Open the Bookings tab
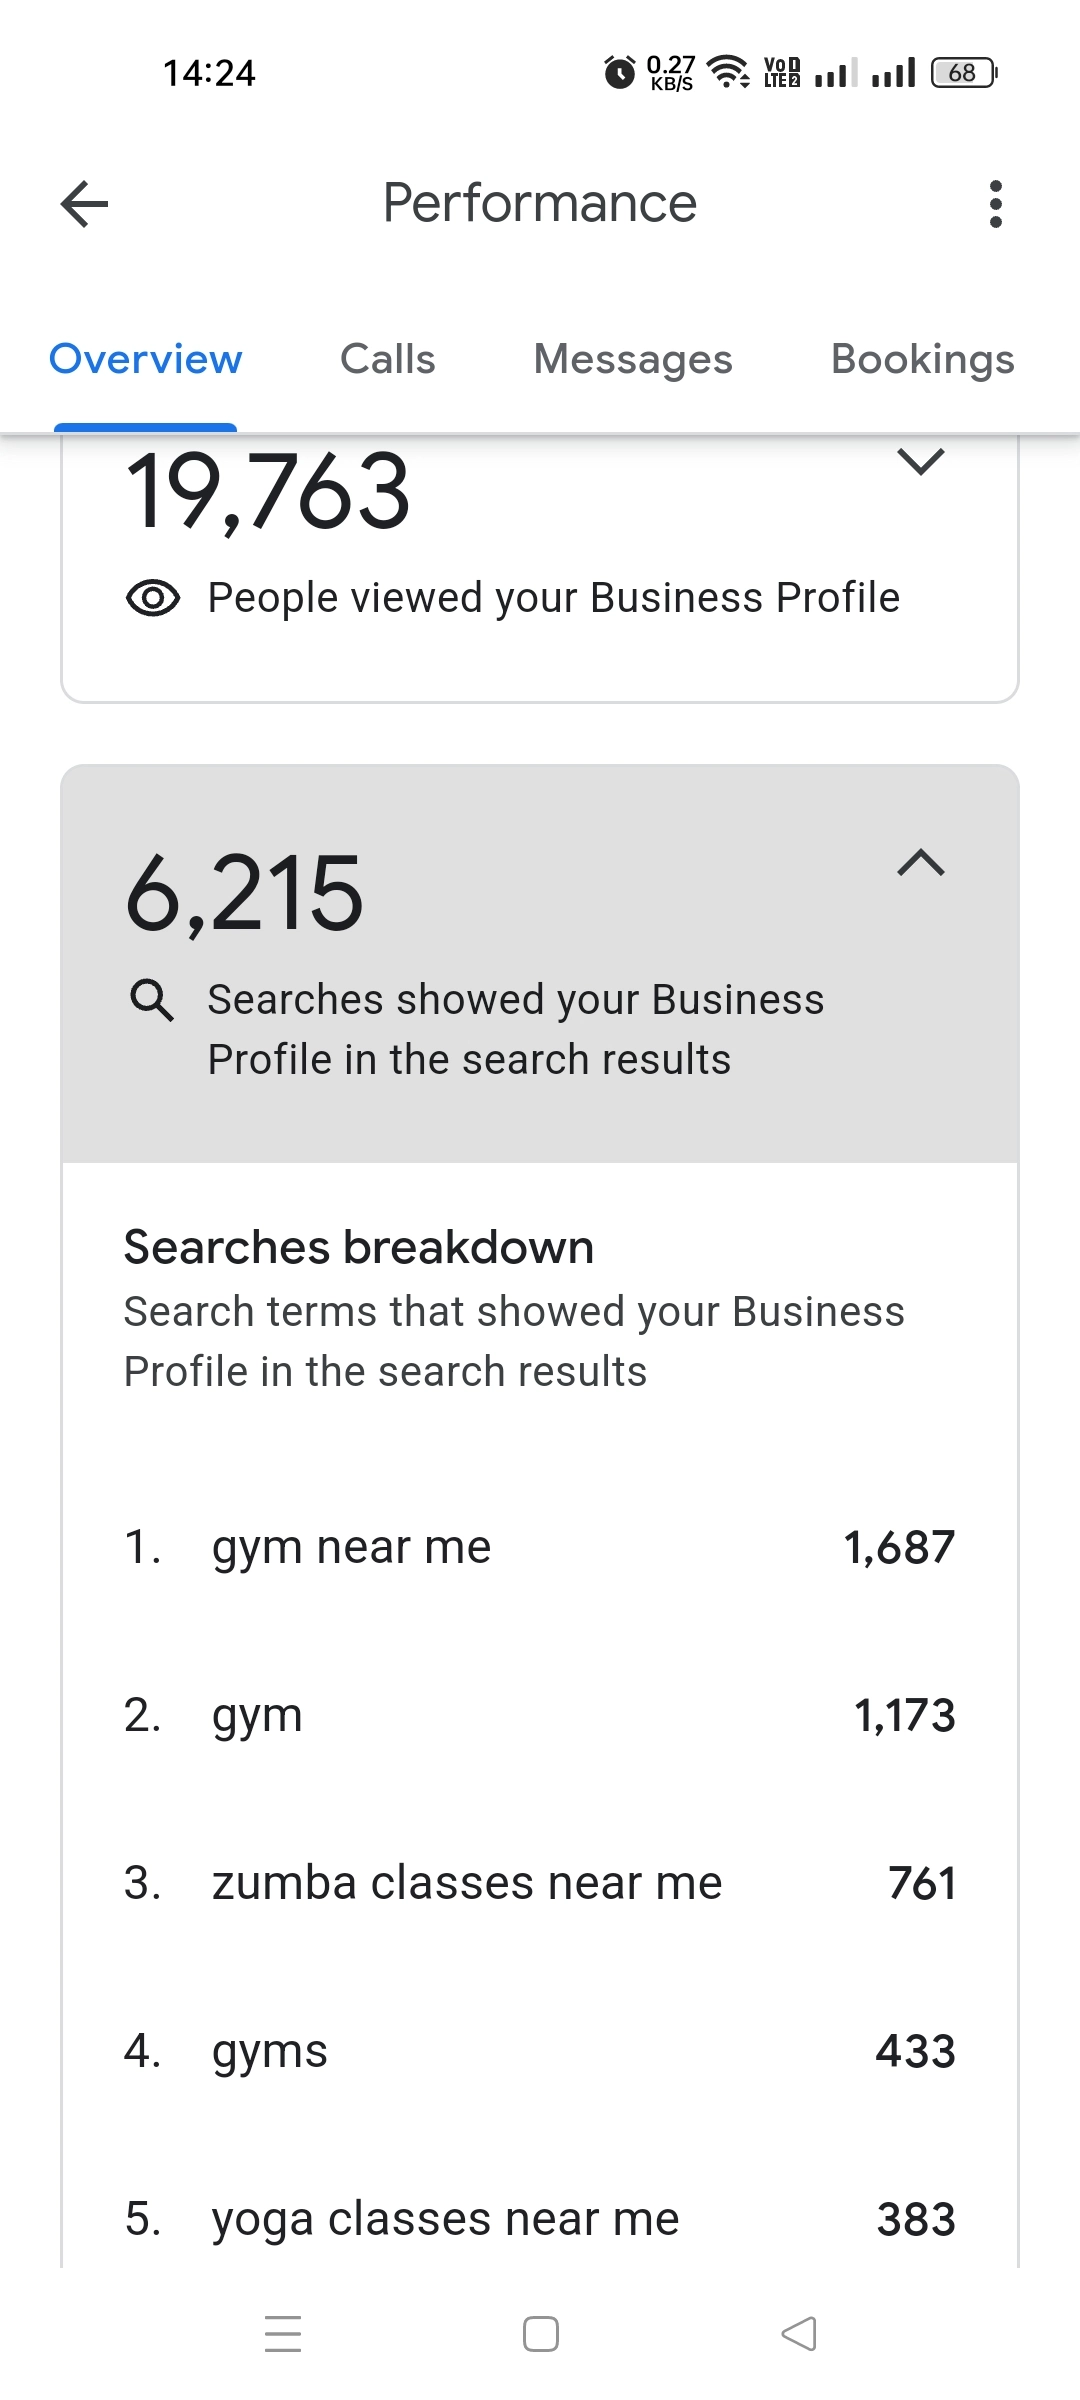1080x2400 pixels. (x=922, y=359)
